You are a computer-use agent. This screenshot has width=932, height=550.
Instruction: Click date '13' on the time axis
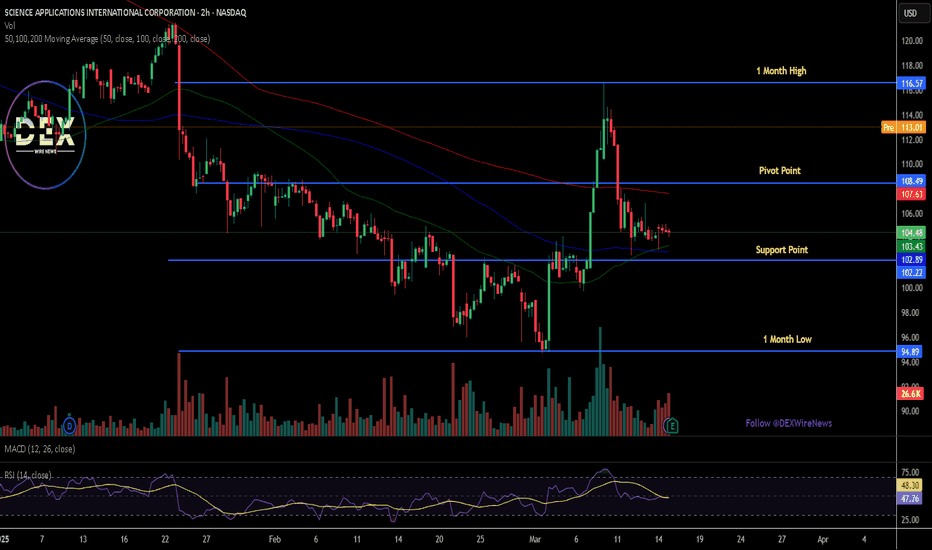click(x=83, y=539)
